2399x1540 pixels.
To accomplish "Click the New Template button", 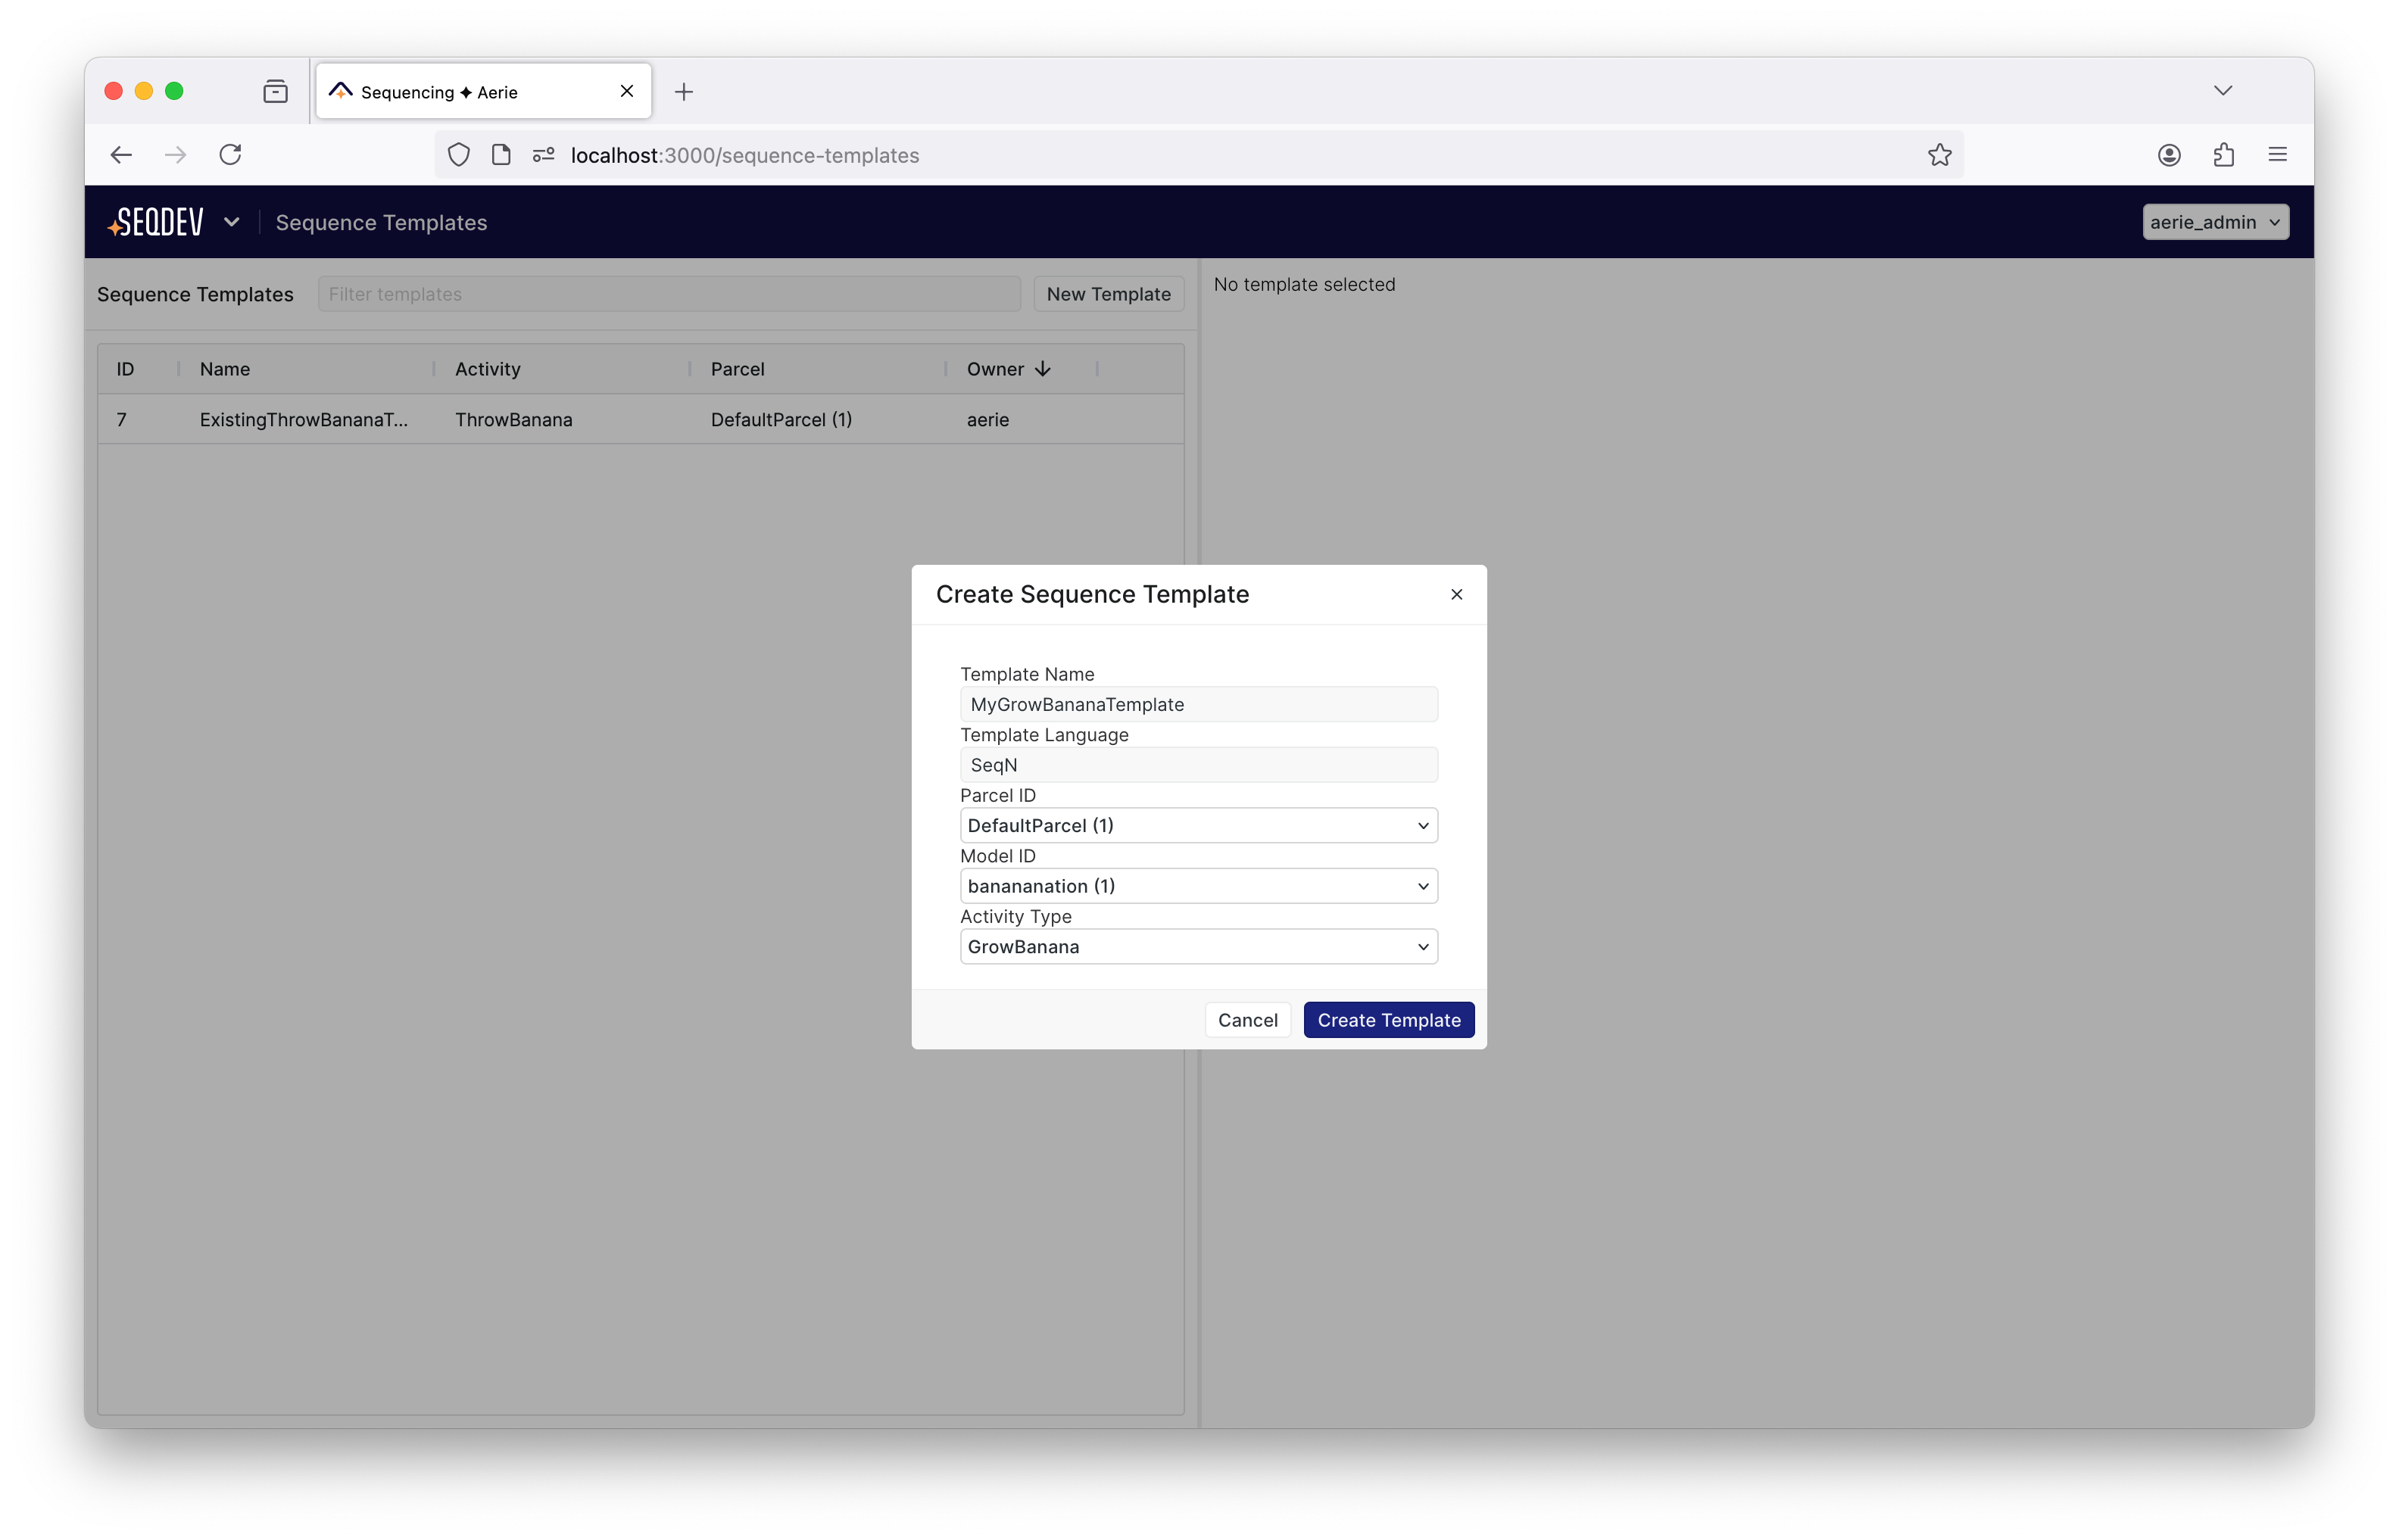I will click(x=1108, y=293).
